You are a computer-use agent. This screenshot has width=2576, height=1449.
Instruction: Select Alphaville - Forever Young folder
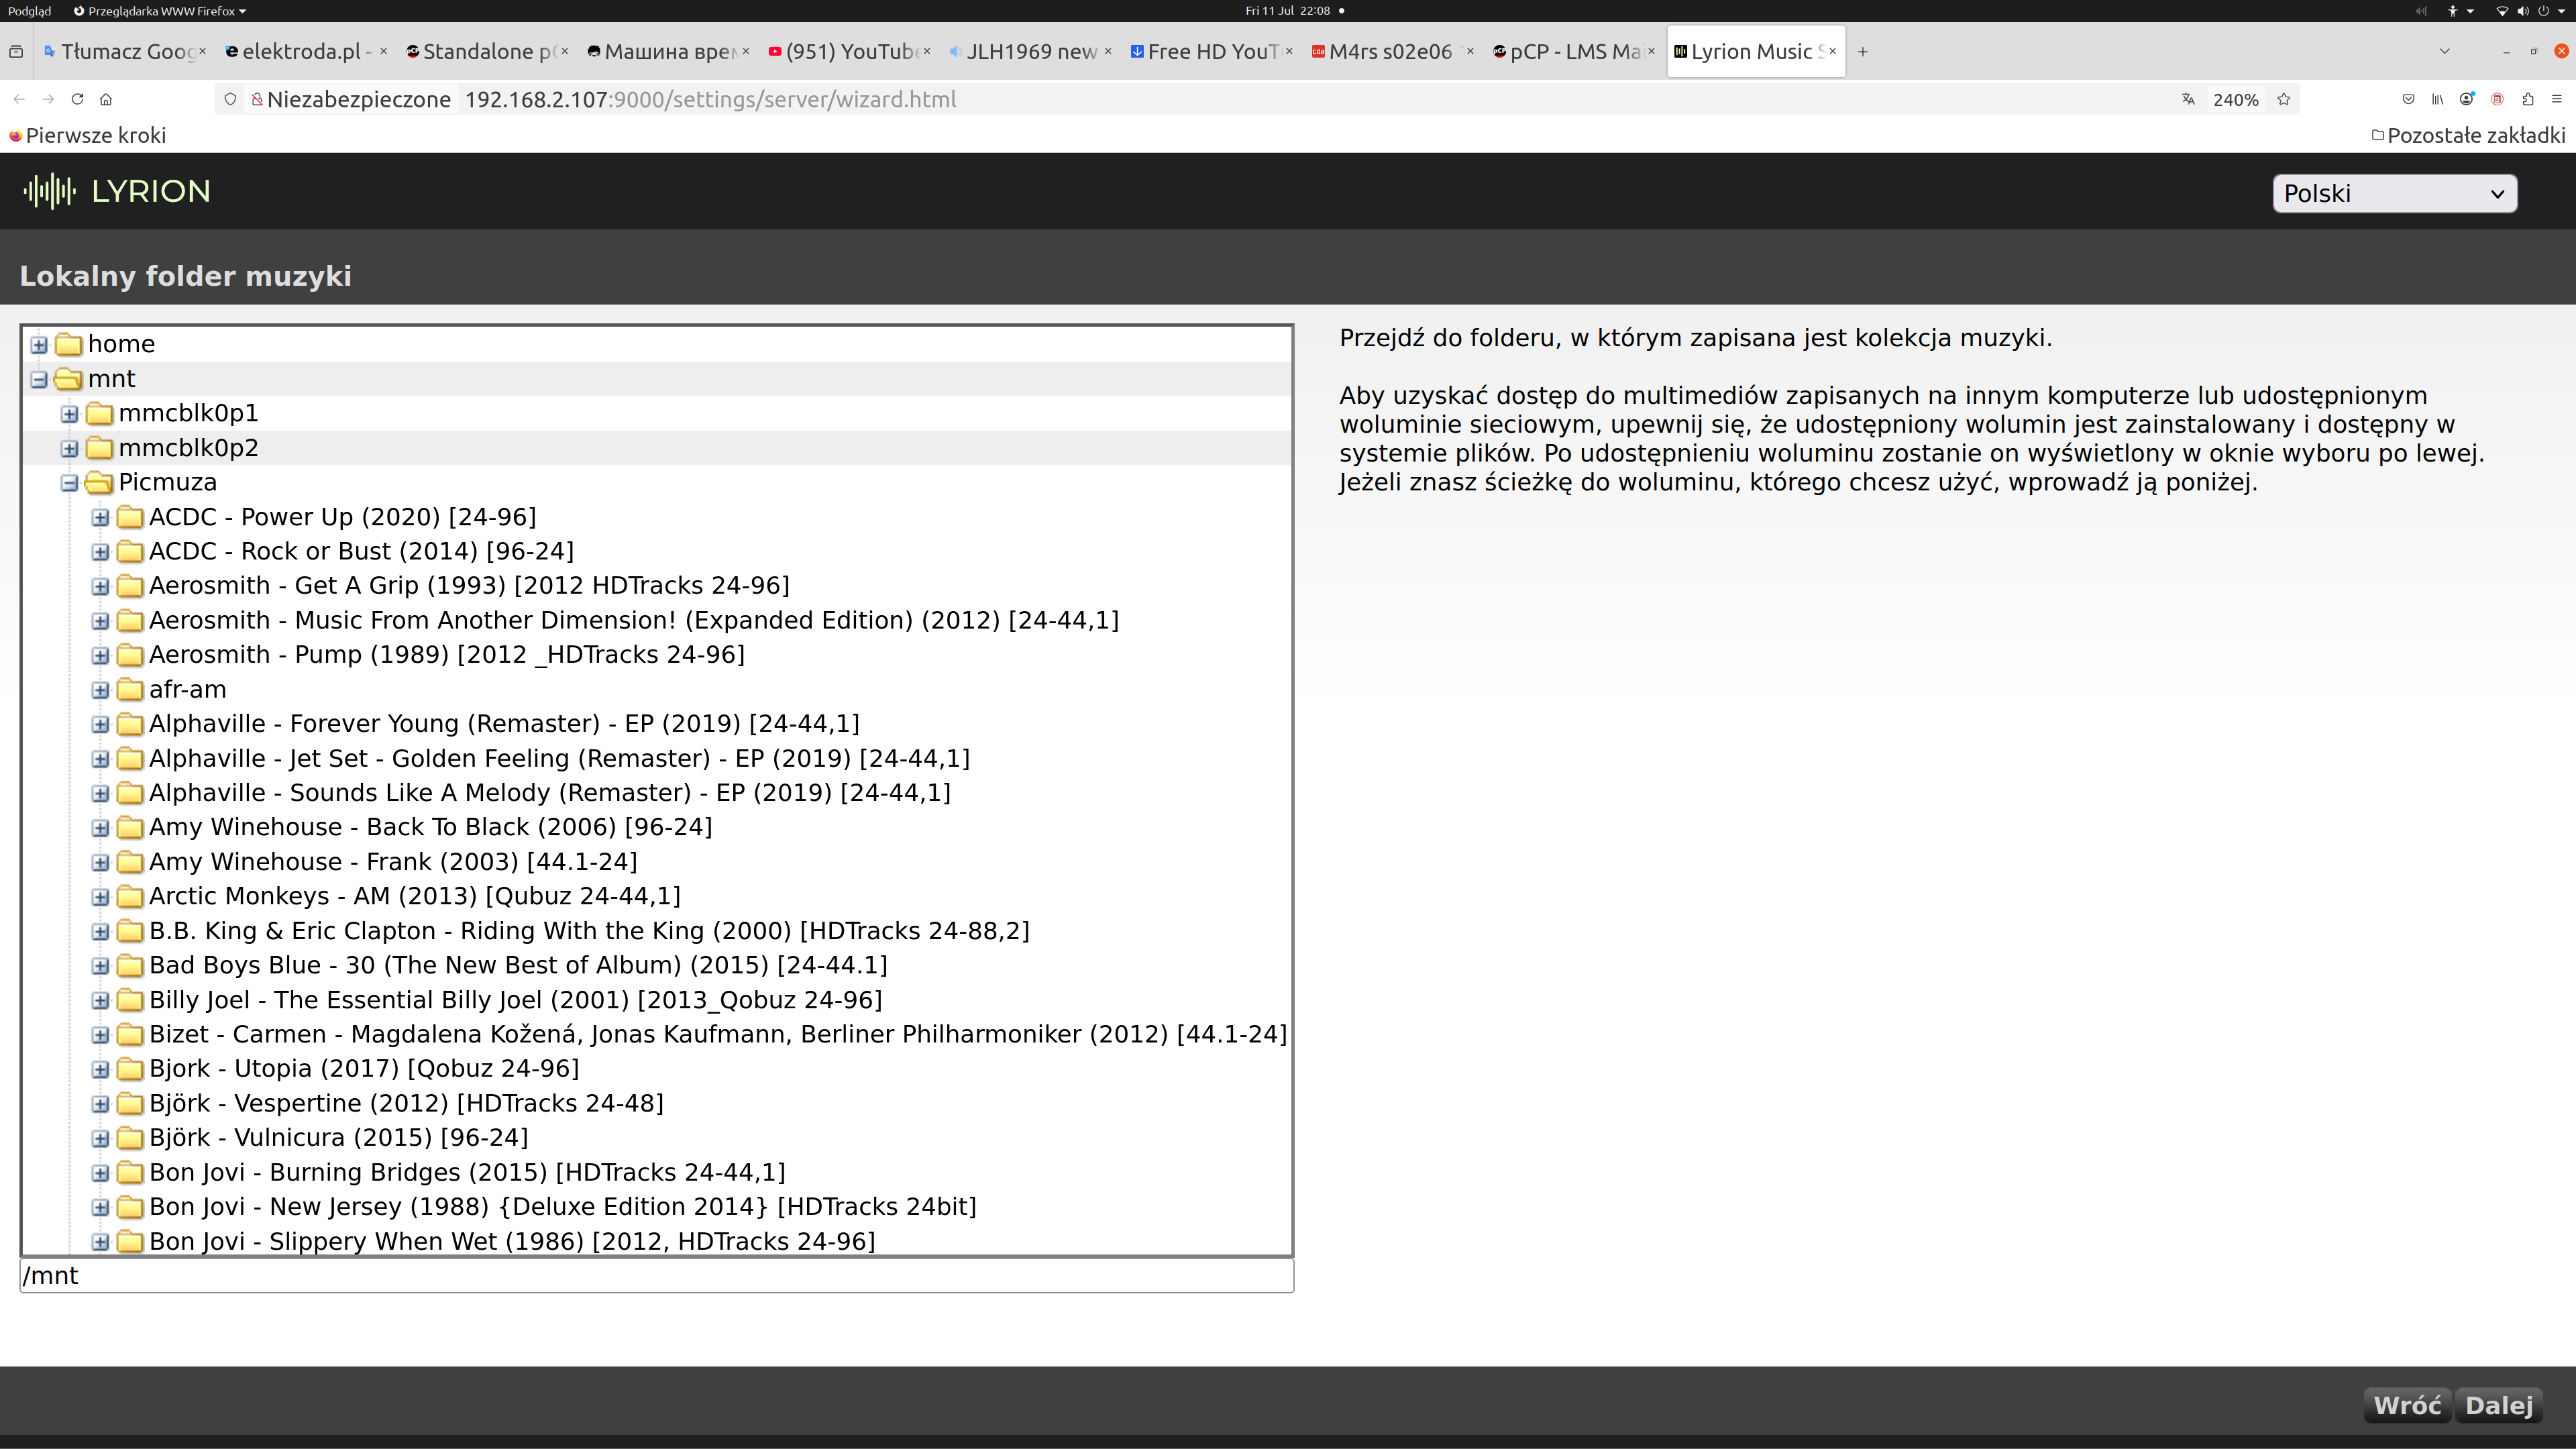504,724
